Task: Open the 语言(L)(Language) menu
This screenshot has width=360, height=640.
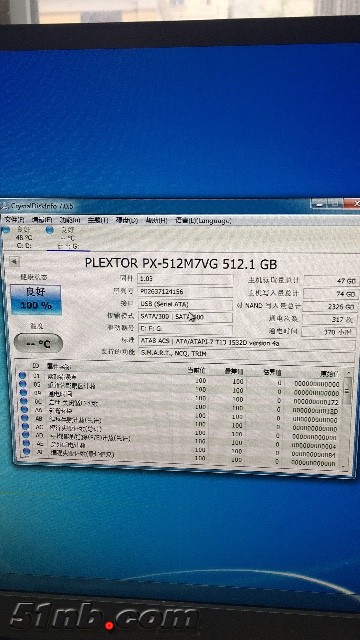Action: 203,221
